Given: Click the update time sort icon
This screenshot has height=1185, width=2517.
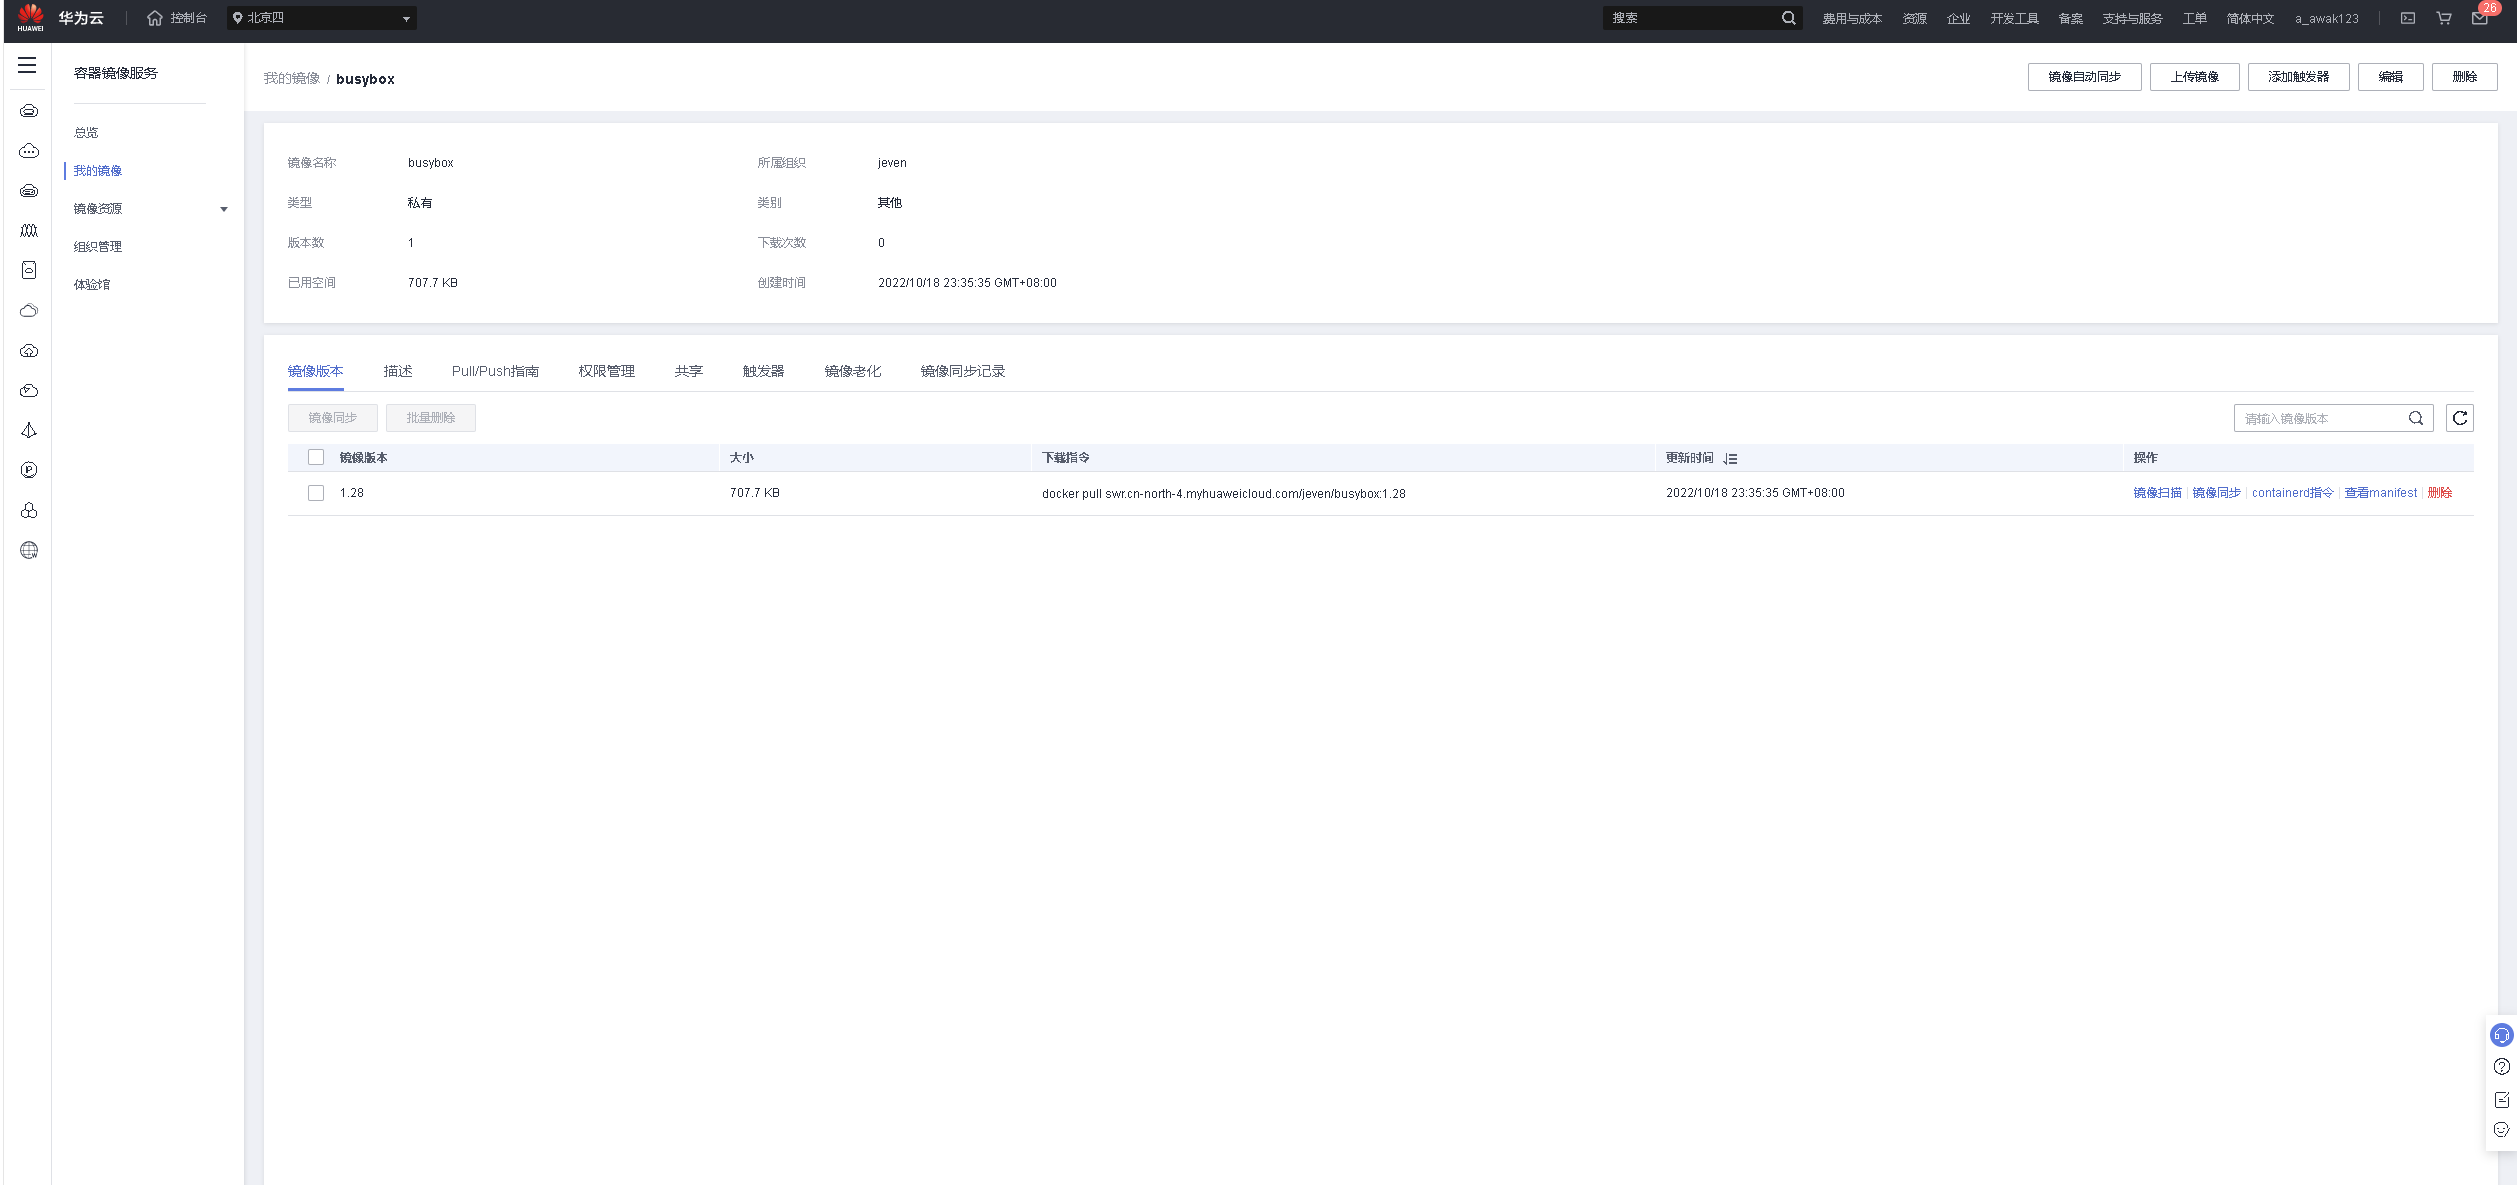Looking at the screenshot, I should [1730, 458].
